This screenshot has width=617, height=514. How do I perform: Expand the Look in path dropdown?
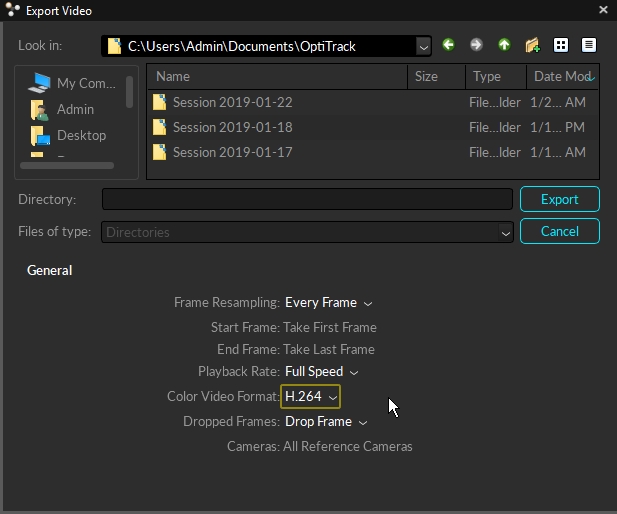coord(423,46)
